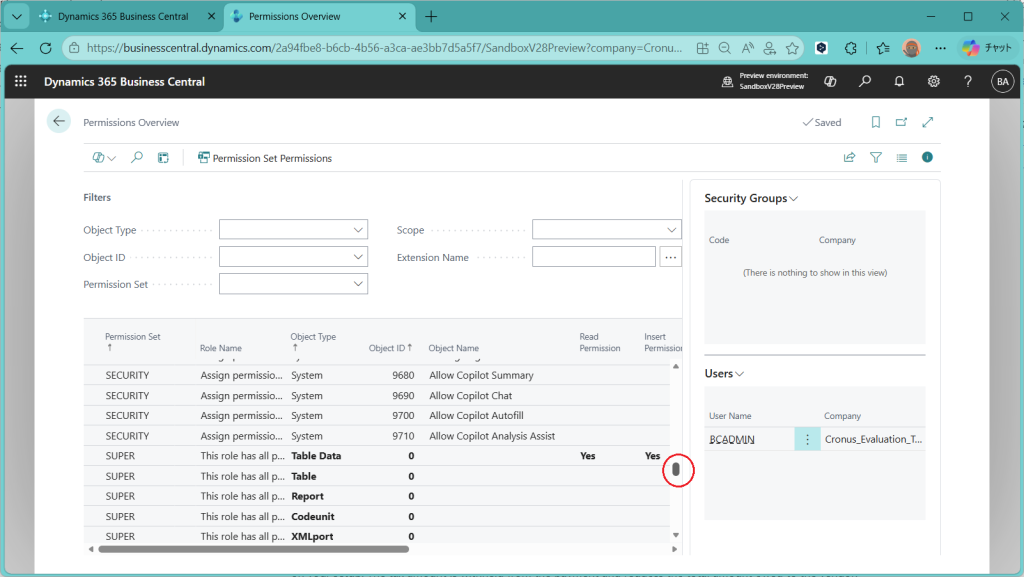The height and width of the screenshot is (577, 1024).
Task: Click the back arrow on Permissions Overview
Action: (x=59, y=121)
